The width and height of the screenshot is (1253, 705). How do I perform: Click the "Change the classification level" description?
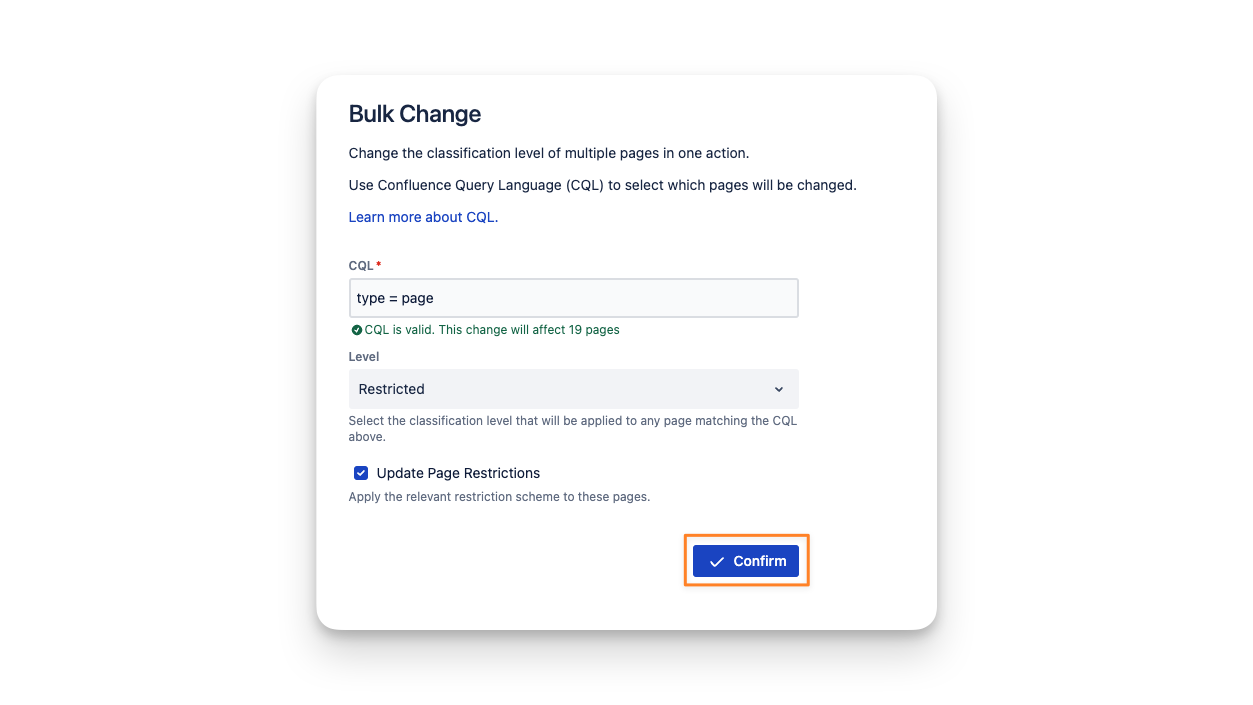(x=549, y=153)
